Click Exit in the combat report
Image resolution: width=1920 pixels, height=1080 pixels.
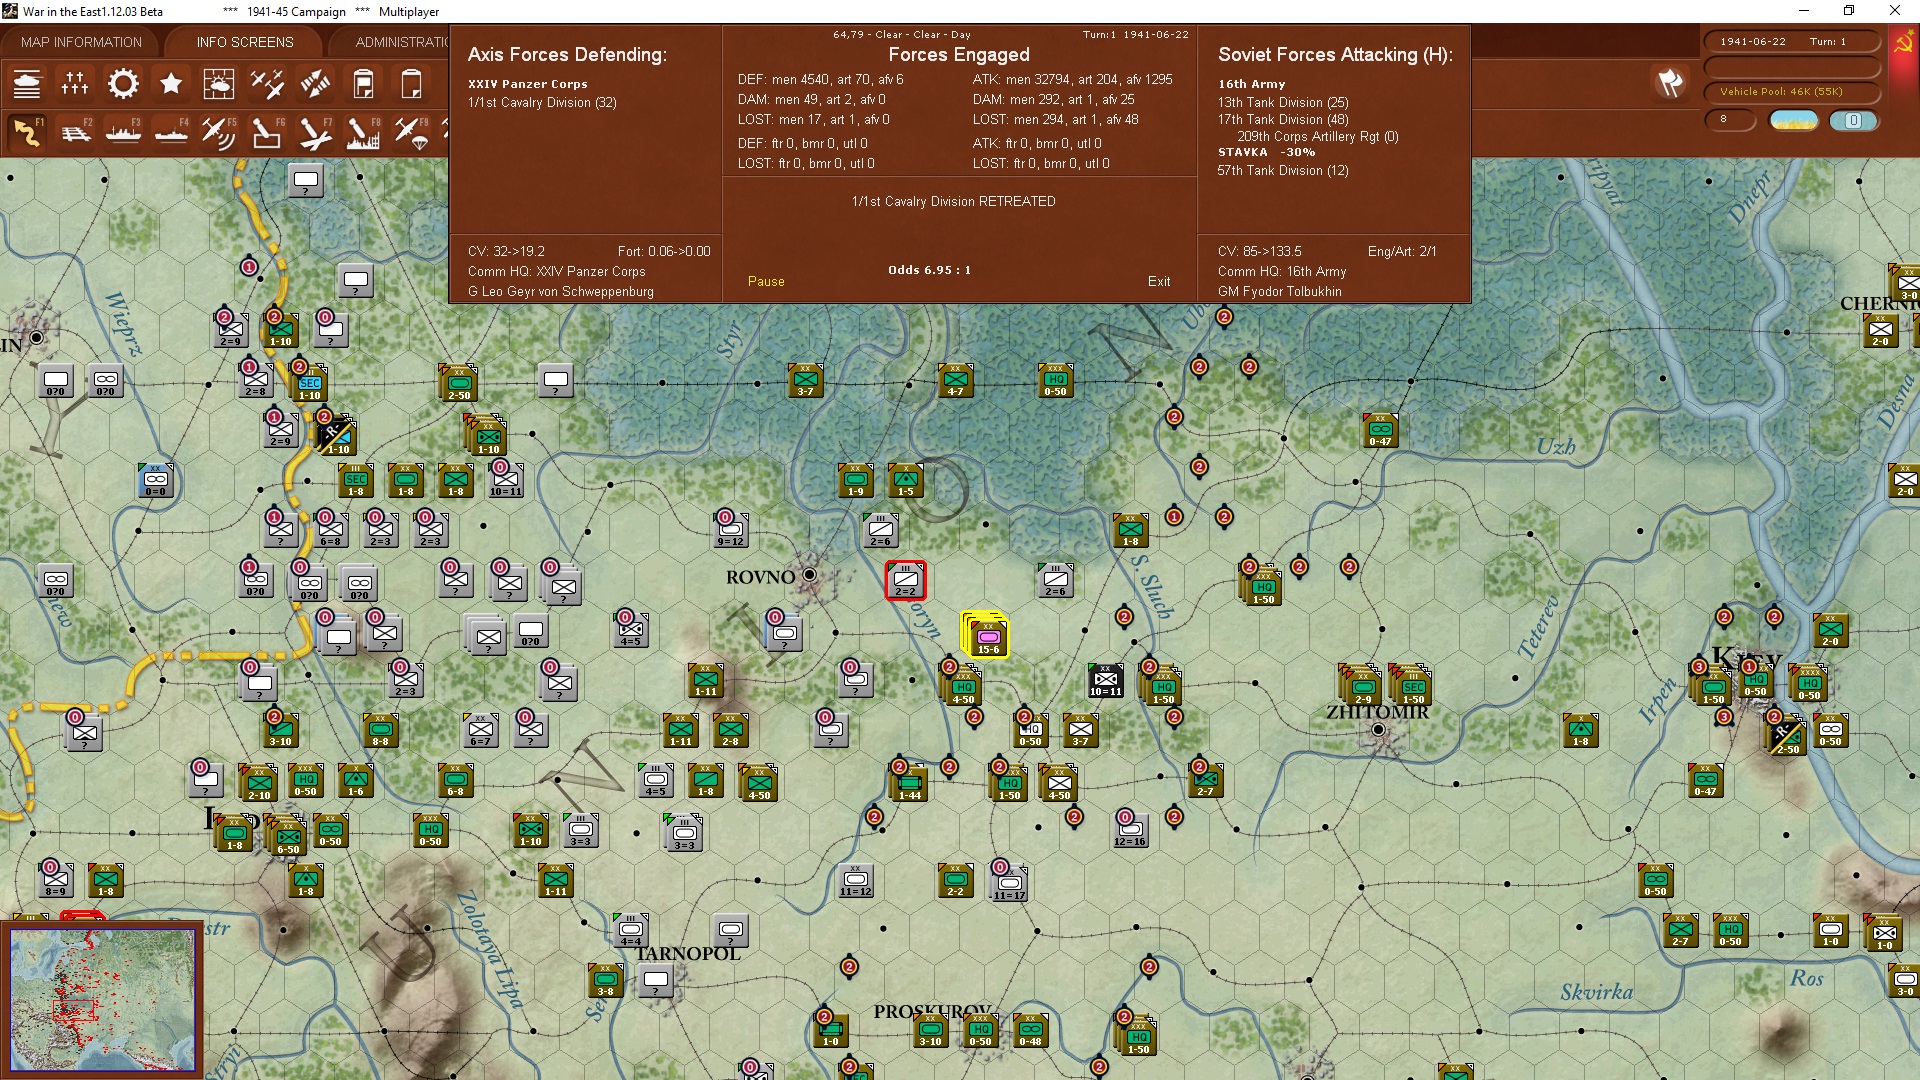click(1158, 281)
